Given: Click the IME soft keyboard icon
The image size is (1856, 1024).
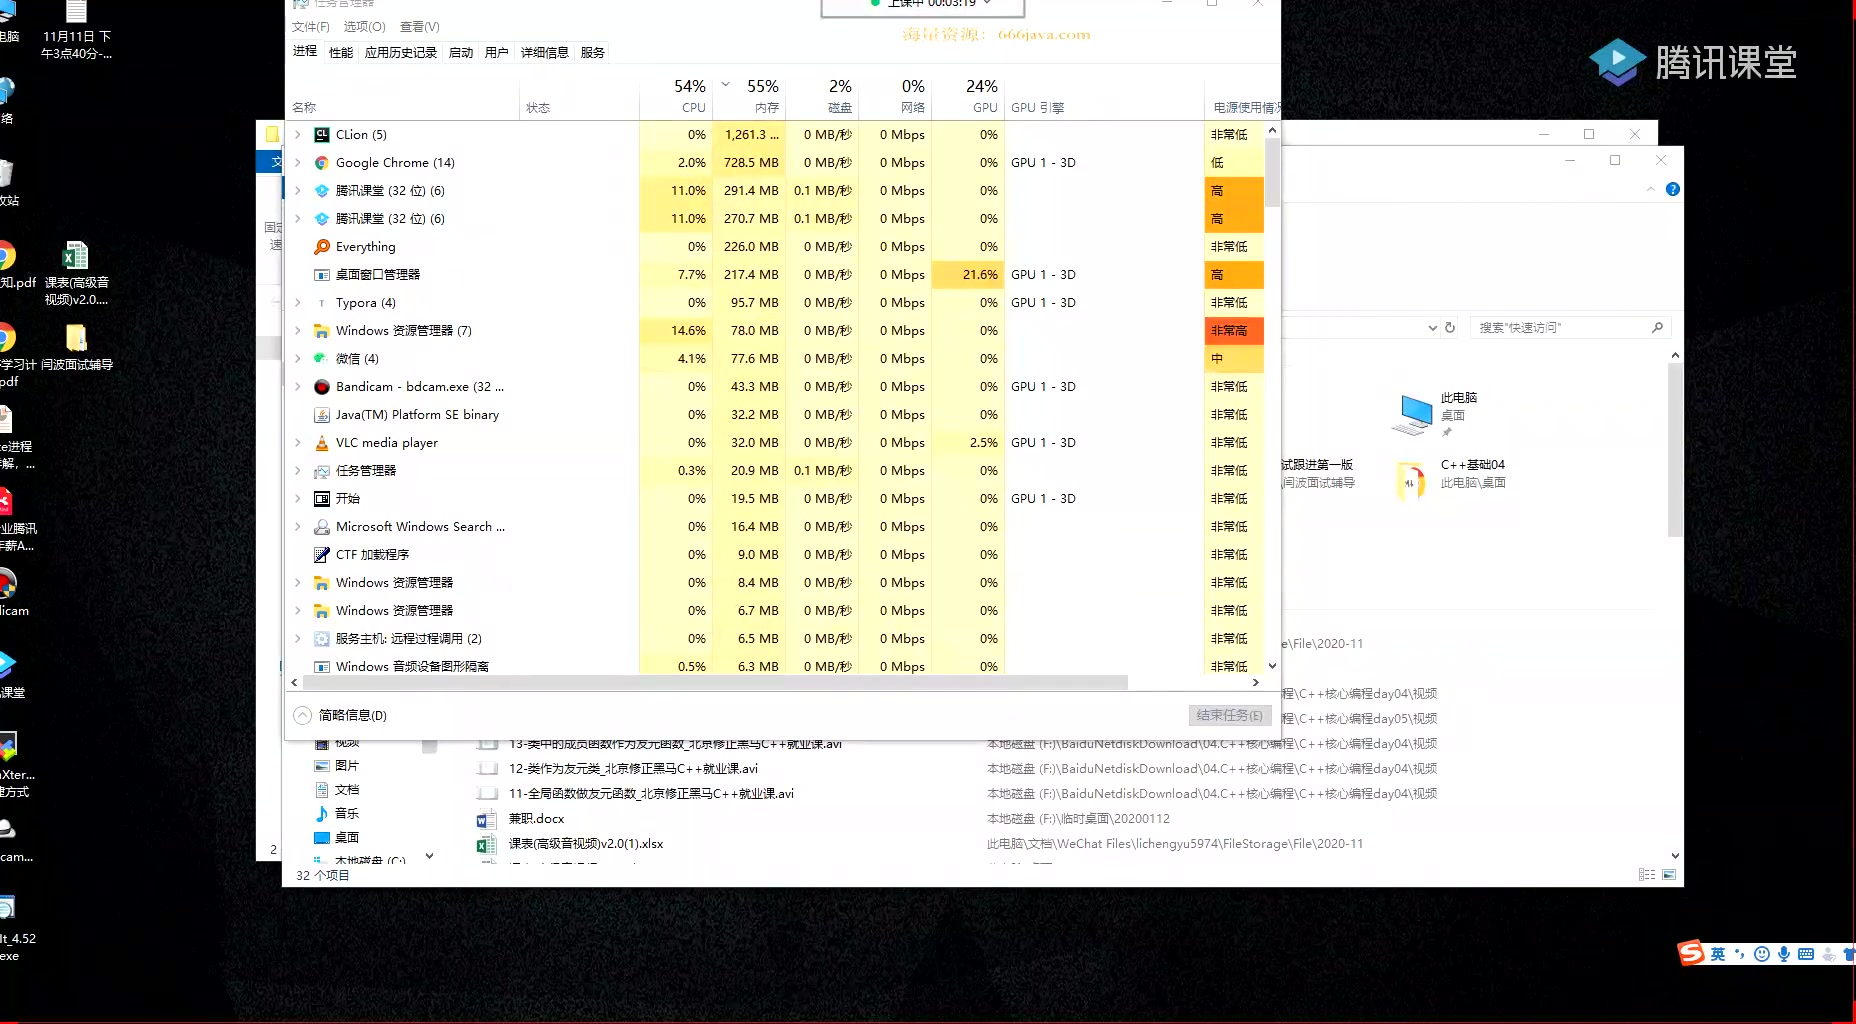Looking at the screenshot, I should coord(1806,954).
